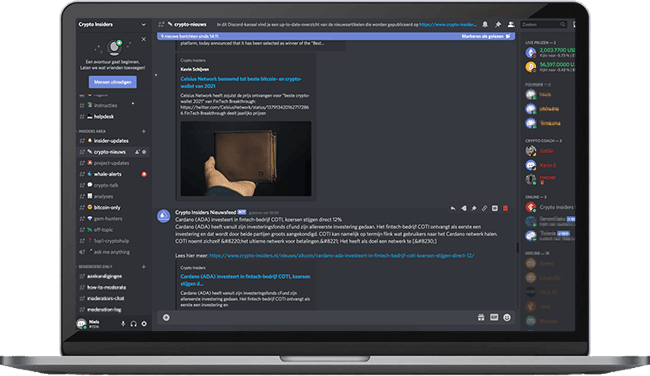Open the insider-updates channel
Image resolution: width=650 pixels, height=376 pixels.
[112, 141]
